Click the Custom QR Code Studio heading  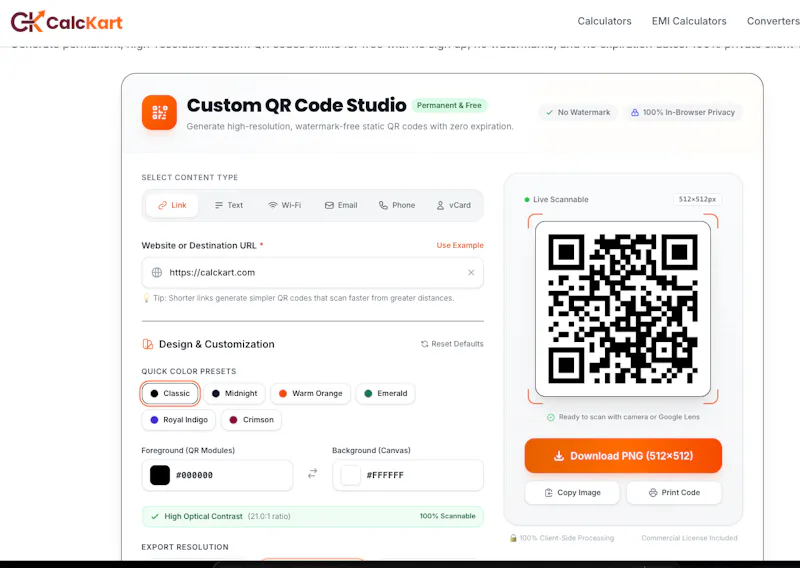[296, 105]
